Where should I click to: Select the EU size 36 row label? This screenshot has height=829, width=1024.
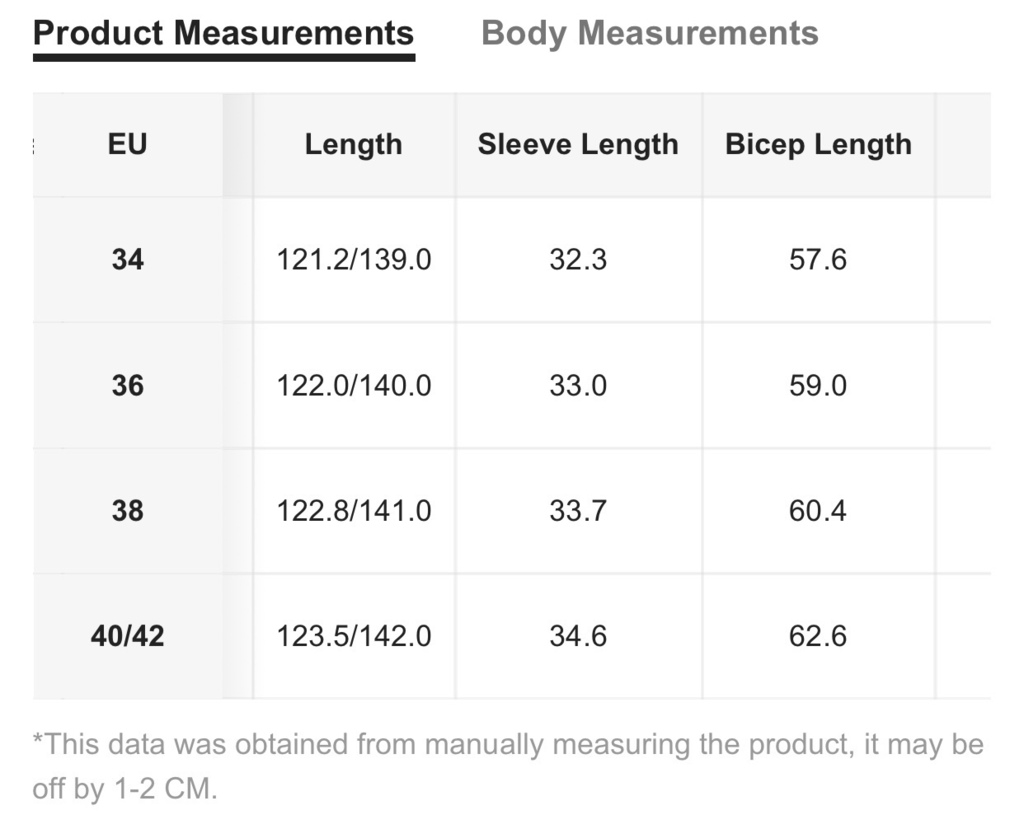coord(127,385)
